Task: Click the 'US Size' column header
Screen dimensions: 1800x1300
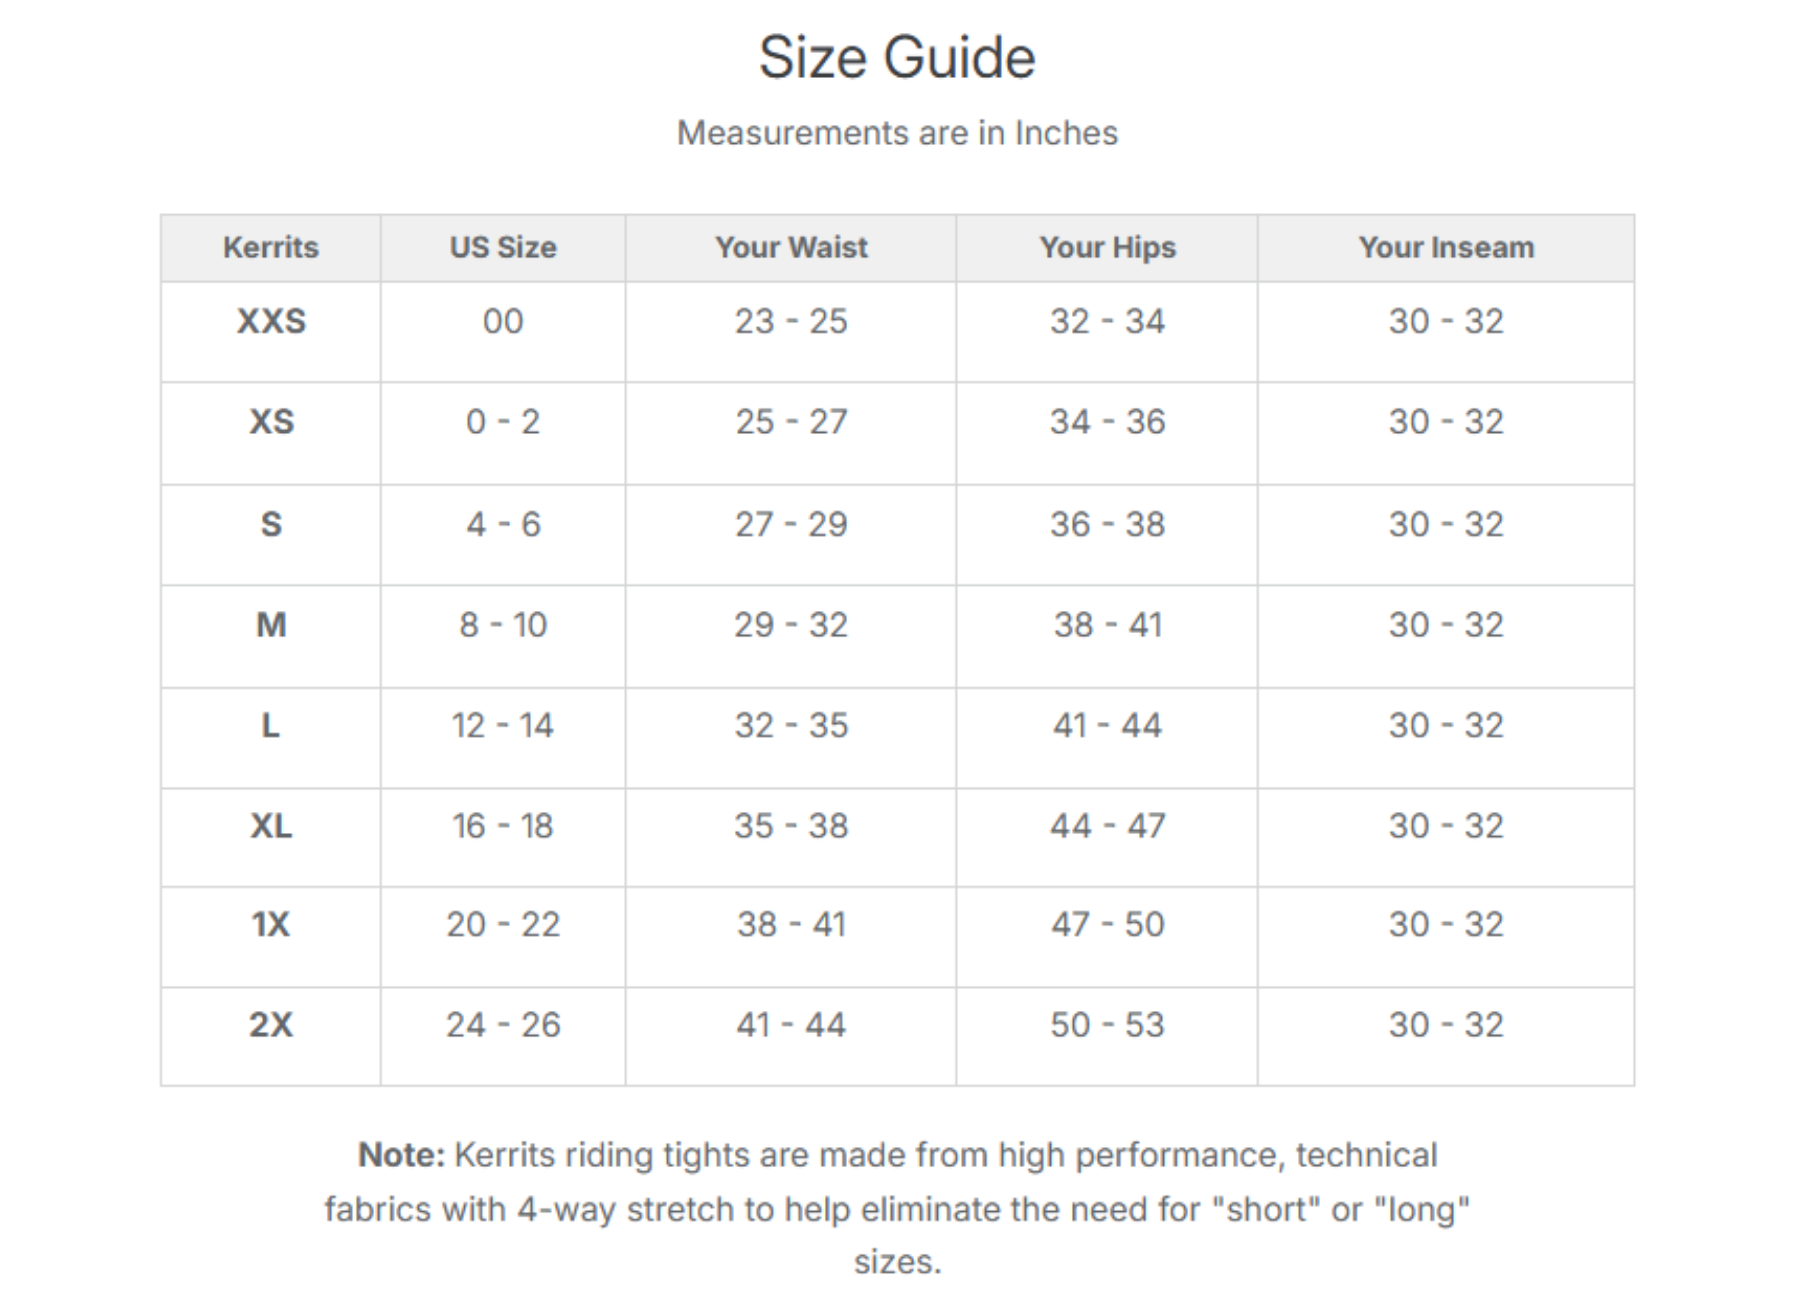Action: pos(502,247)
